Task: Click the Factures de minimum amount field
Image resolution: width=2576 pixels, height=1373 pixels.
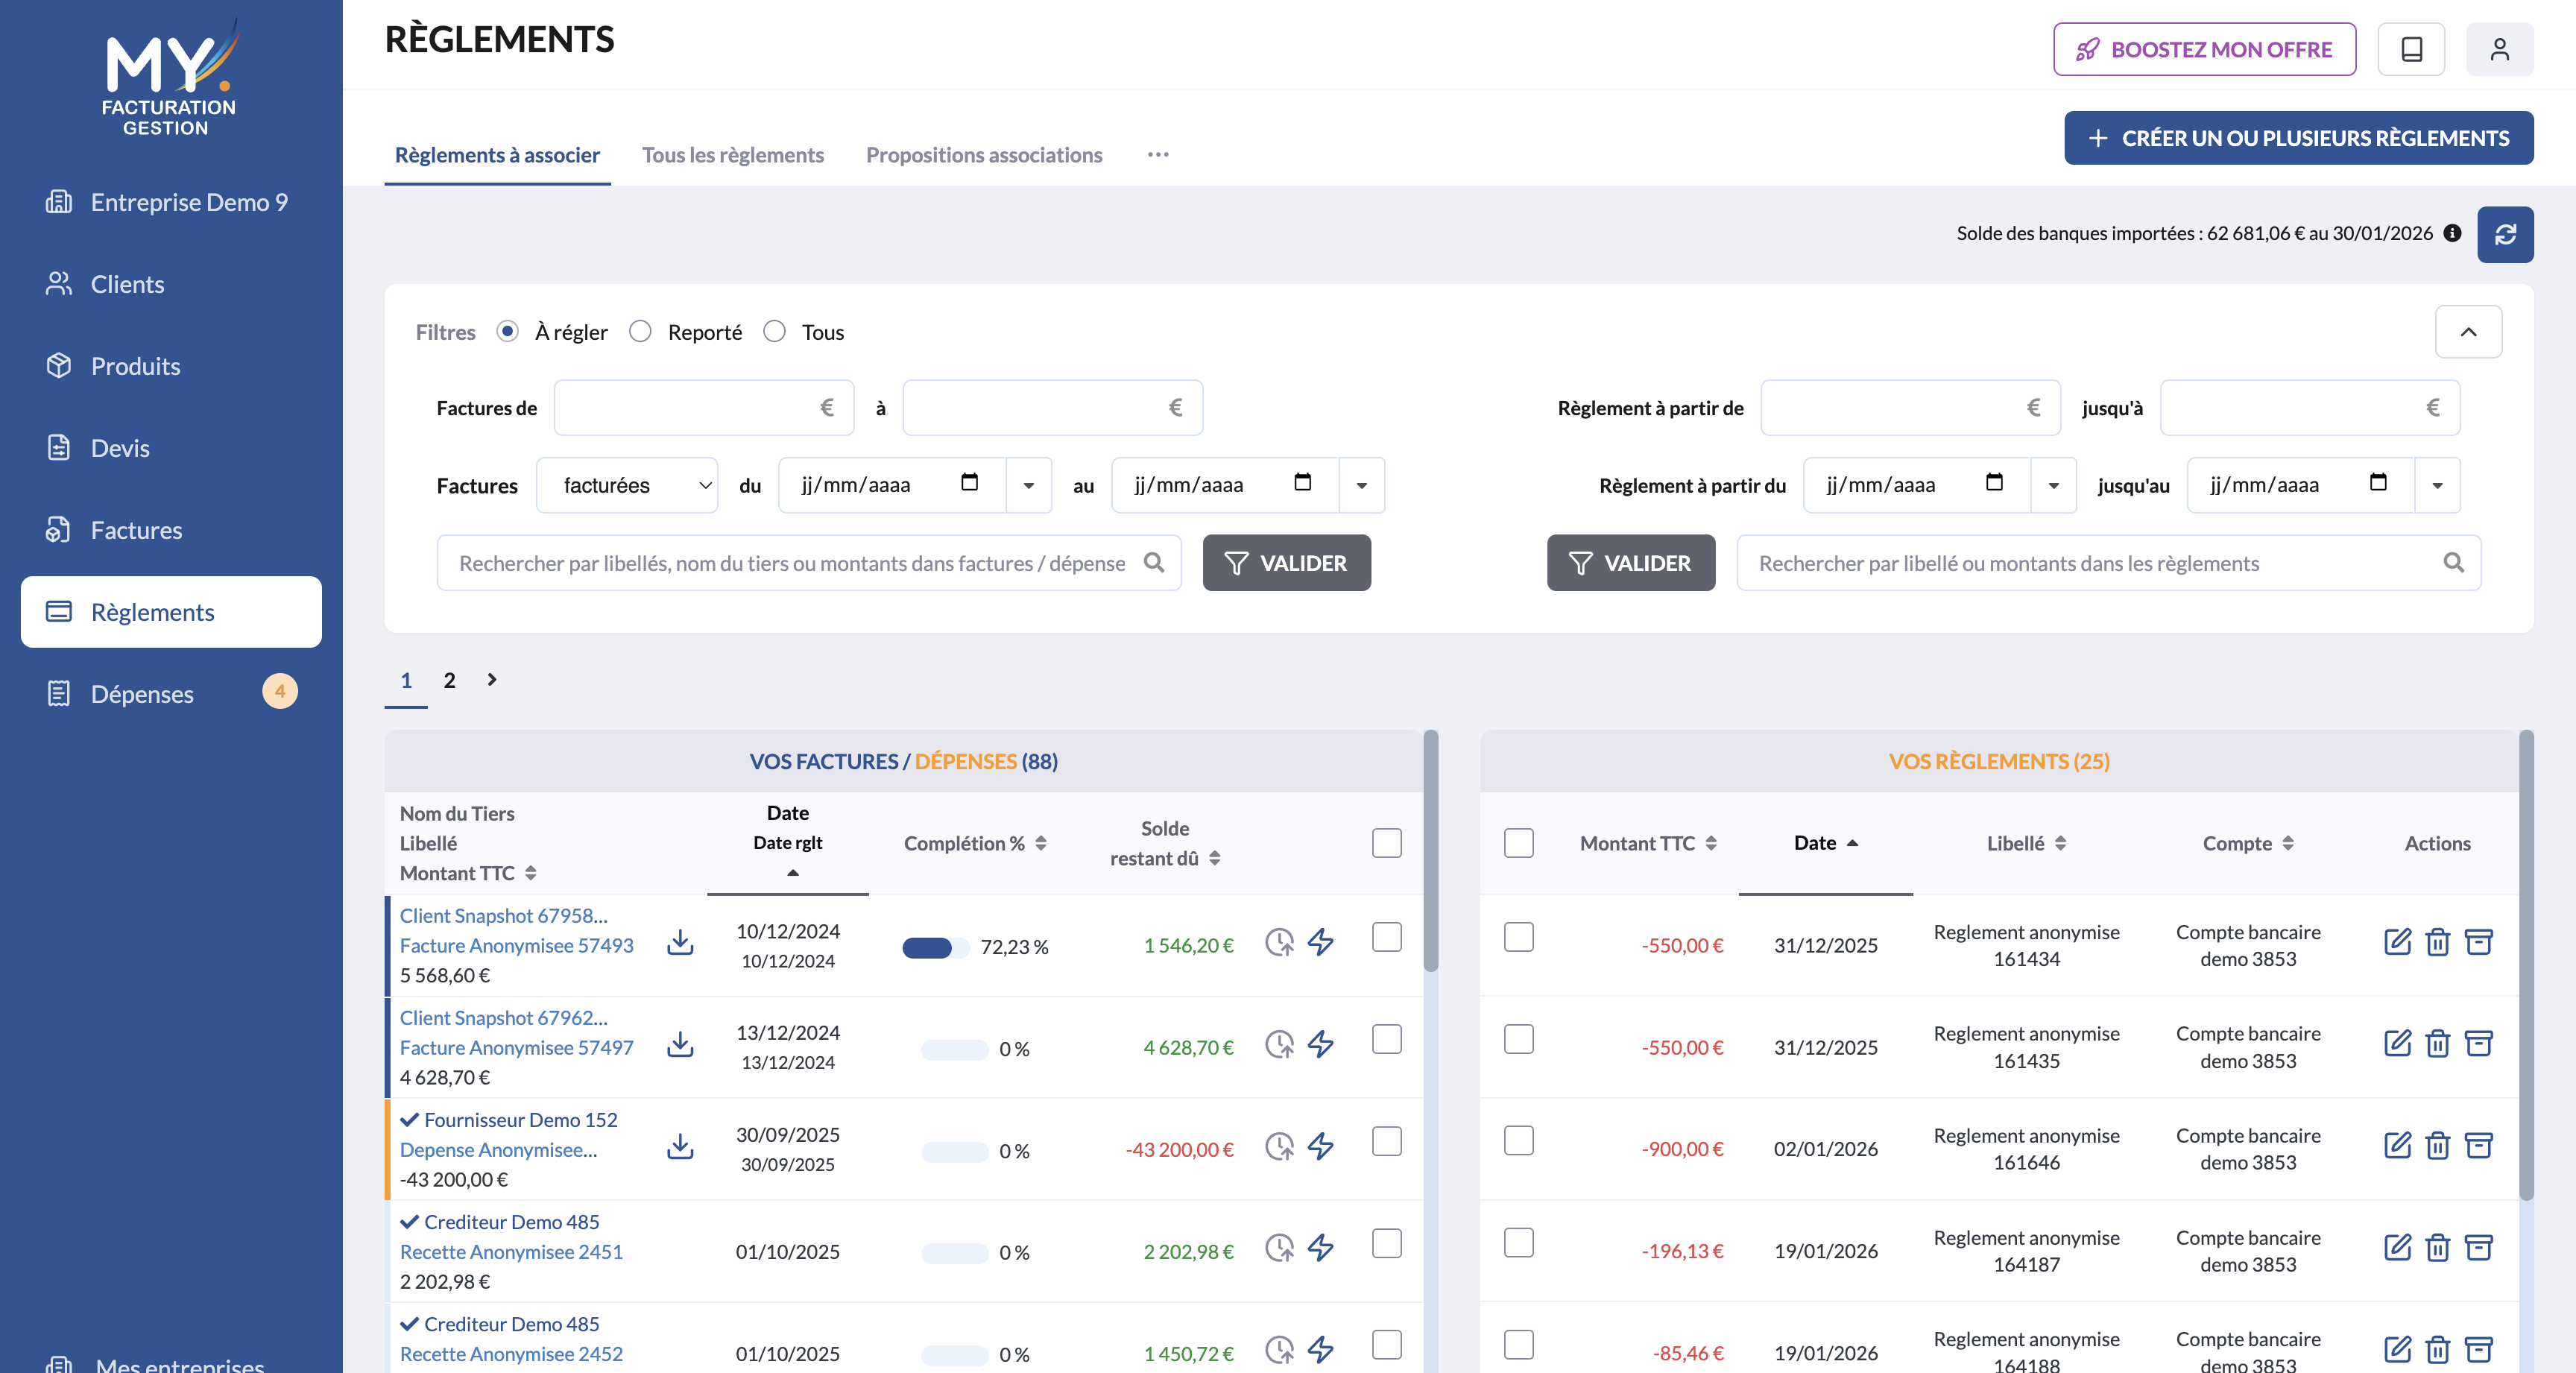Action: click(x=703, y=407)
